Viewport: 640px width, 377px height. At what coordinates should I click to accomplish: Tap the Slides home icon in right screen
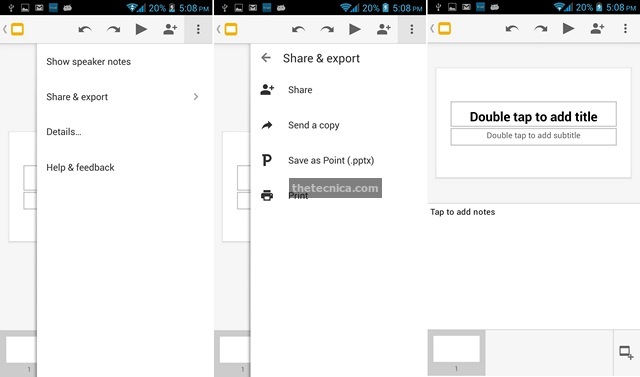[x=444, y=29]
